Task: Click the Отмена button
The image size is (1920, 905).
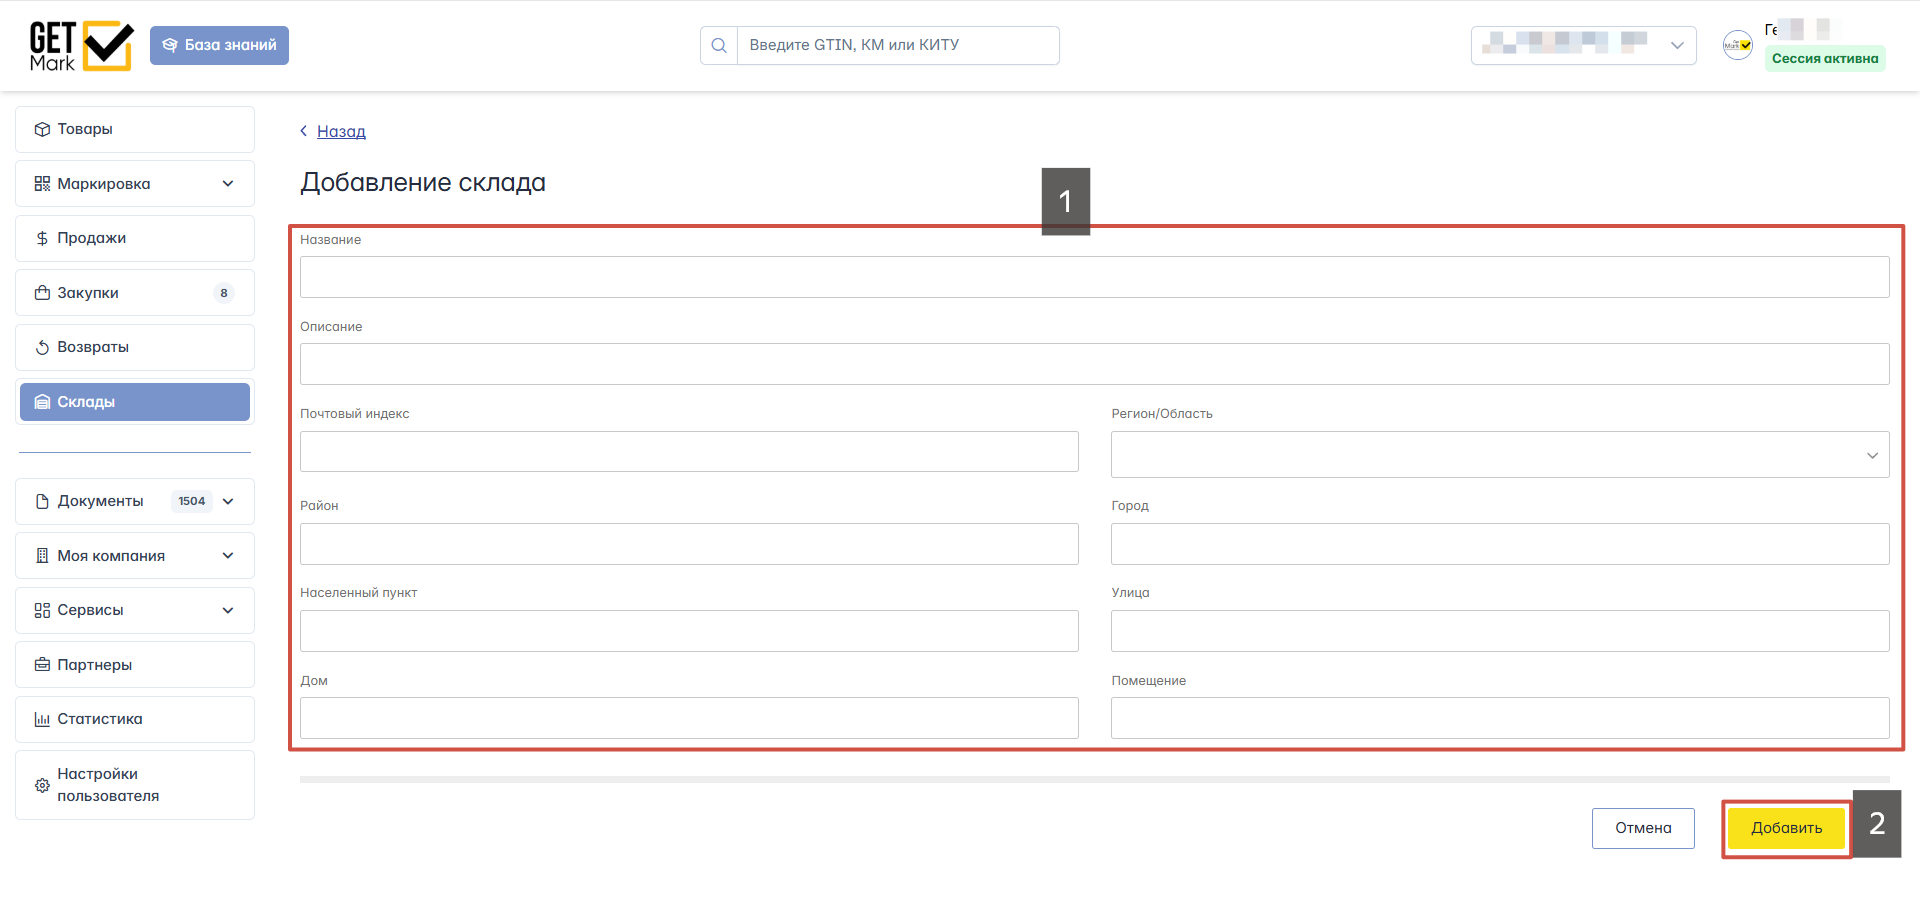Action: 1643,828
